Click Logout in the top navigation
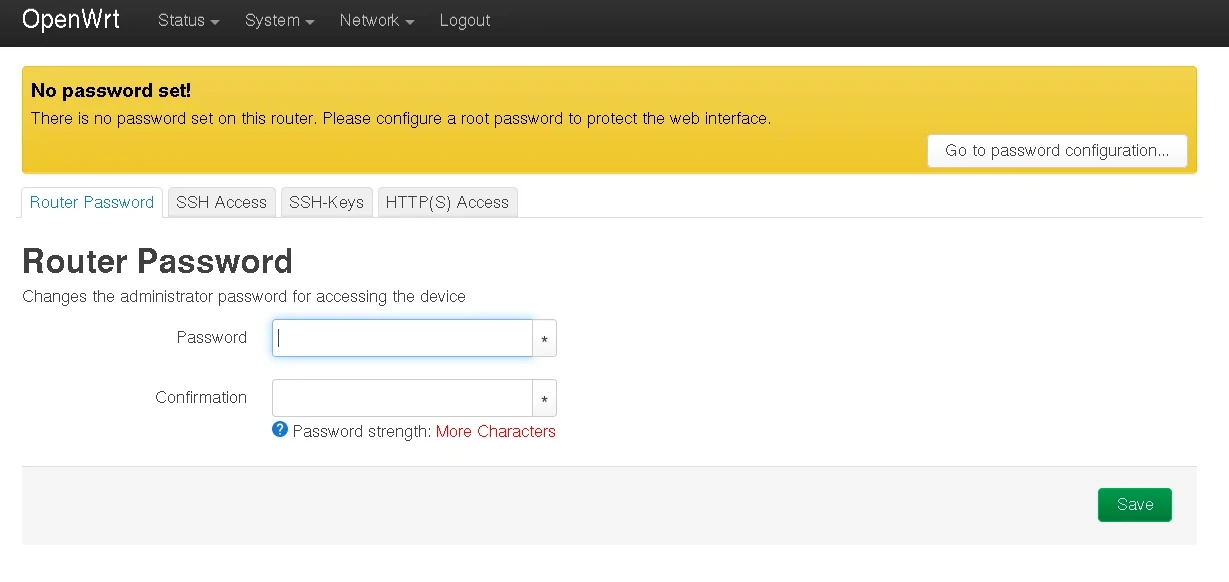The height and width of the screenshot is (582, 1229). (465, 20)
